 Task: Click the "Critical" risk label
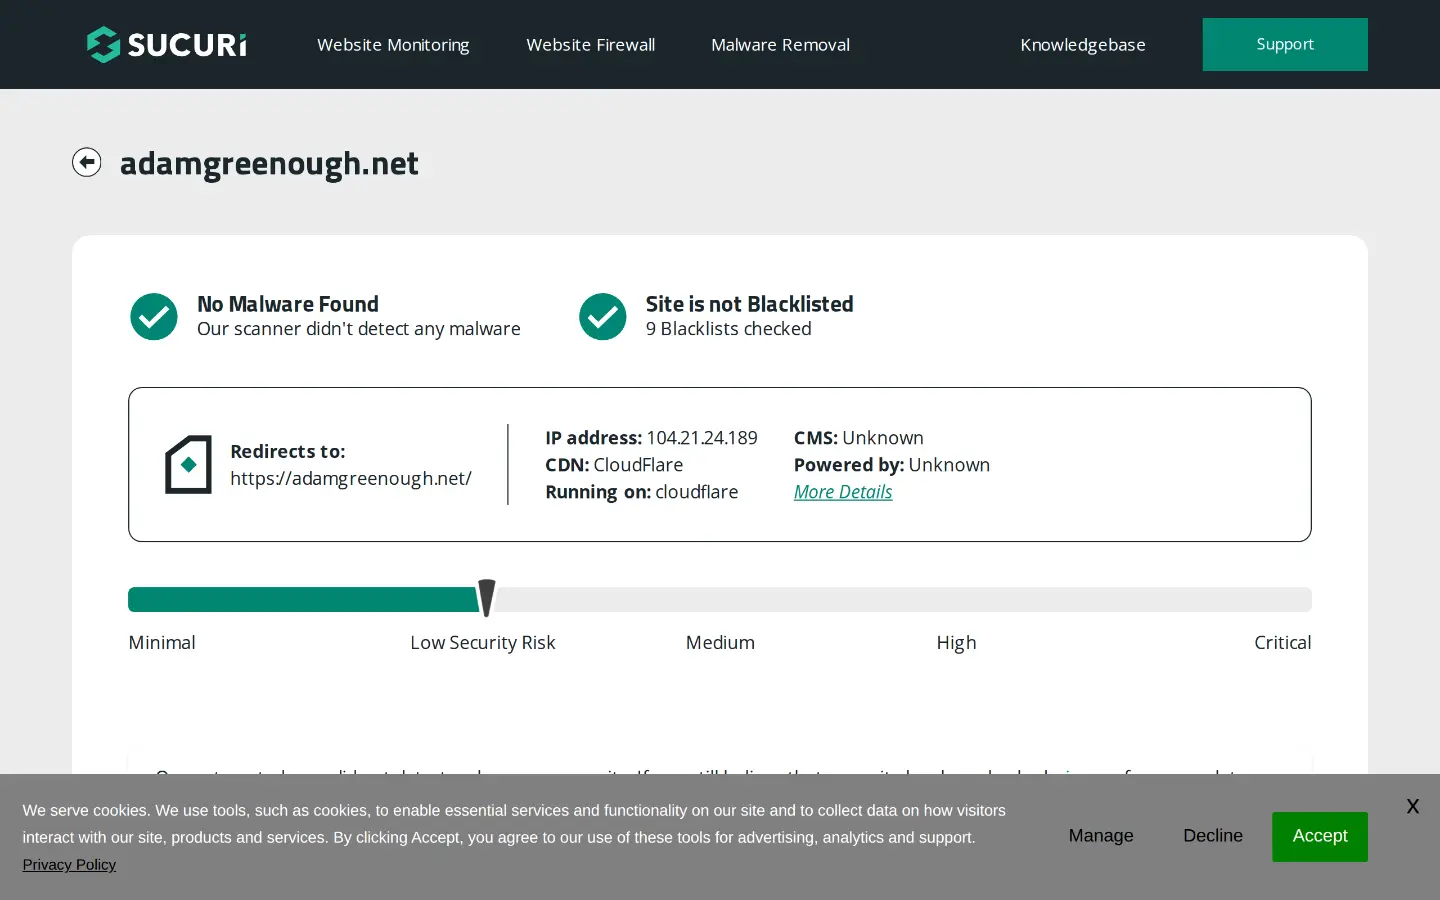tap(1283, 643)
